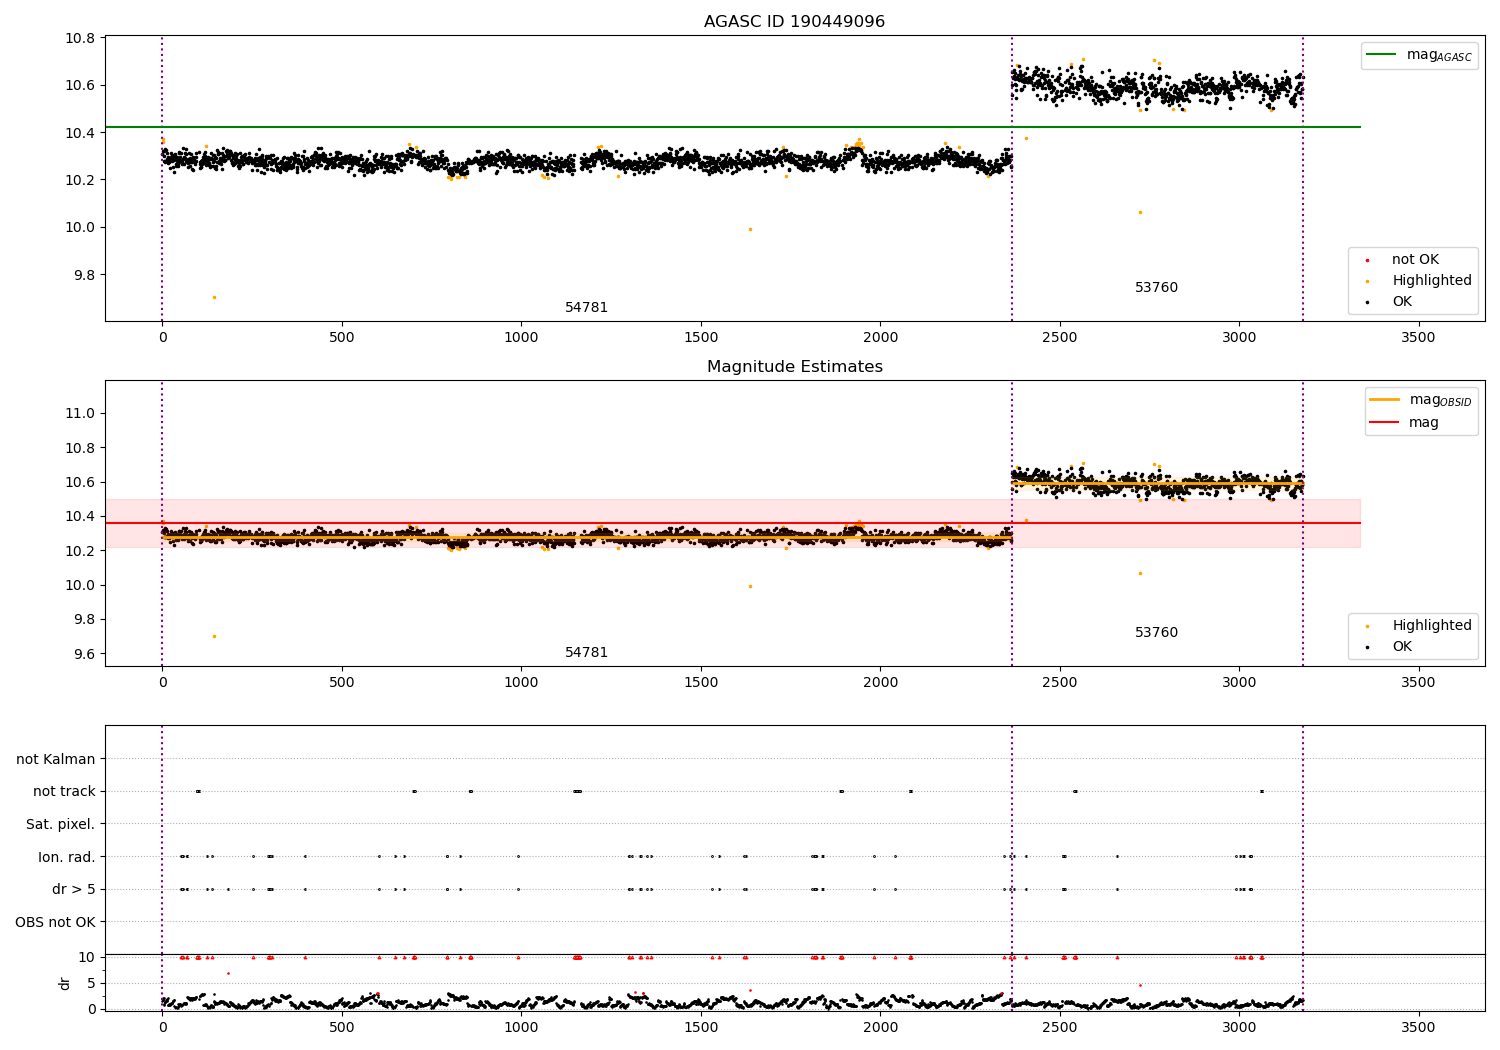Select the green mag AGASC legend entry
Viewport: 1500px width, 1050px height.
(1419, 55)
